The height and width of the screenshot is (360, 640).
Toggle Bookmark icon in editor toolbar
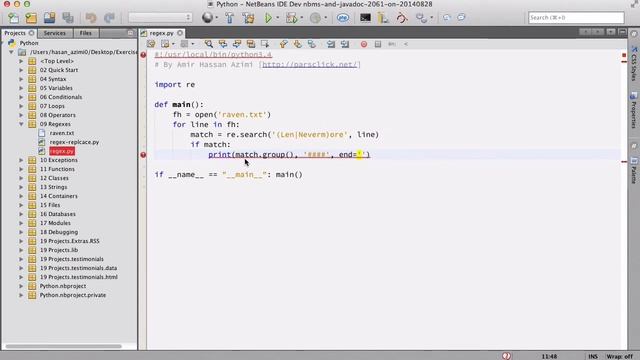coord(312,44)
